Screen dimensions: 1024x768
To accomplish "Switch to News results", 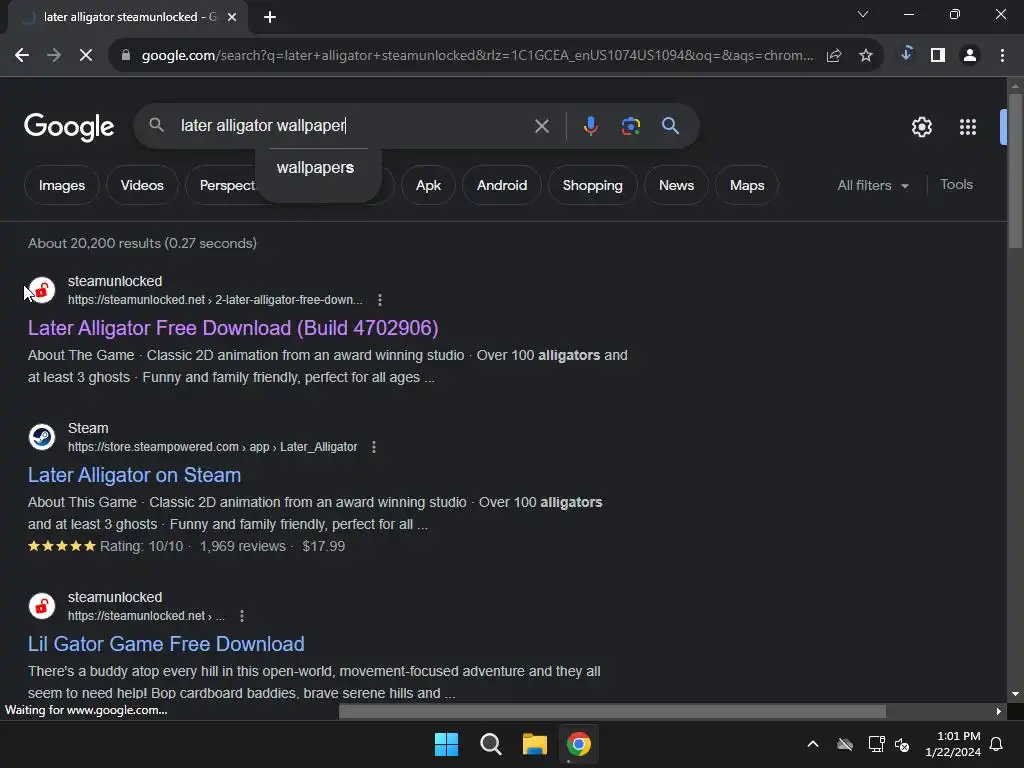I will click(x=676, y=185).
